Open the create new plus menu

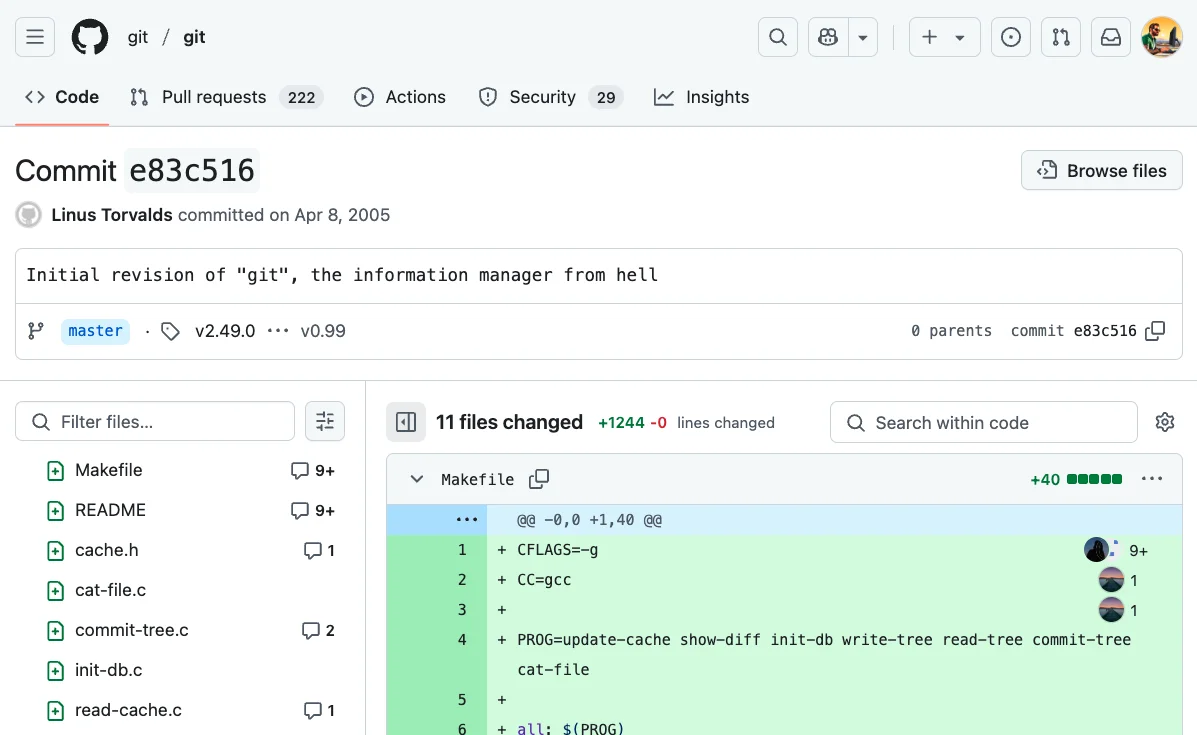pyautogui.click(x=944, y=37)
